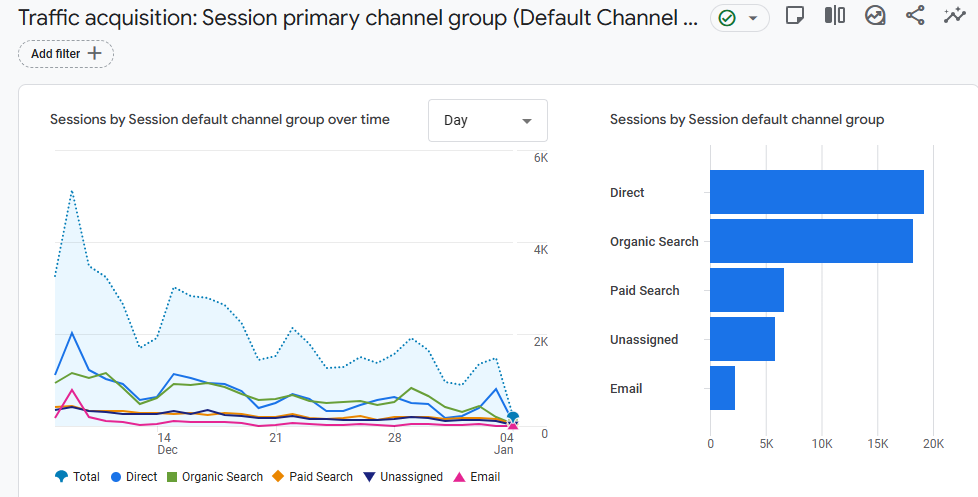This screenshot has width=978, height=497.
Task: Click the compare view columns icon
Action: 835,16
